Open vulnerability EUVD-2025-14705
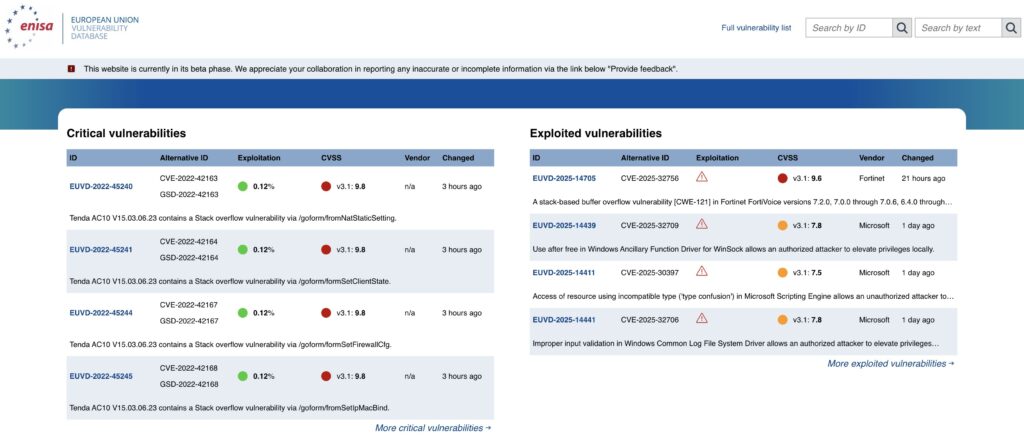Image resolution: width=1024 pixels, height=448 pixels. pos(564,178)
